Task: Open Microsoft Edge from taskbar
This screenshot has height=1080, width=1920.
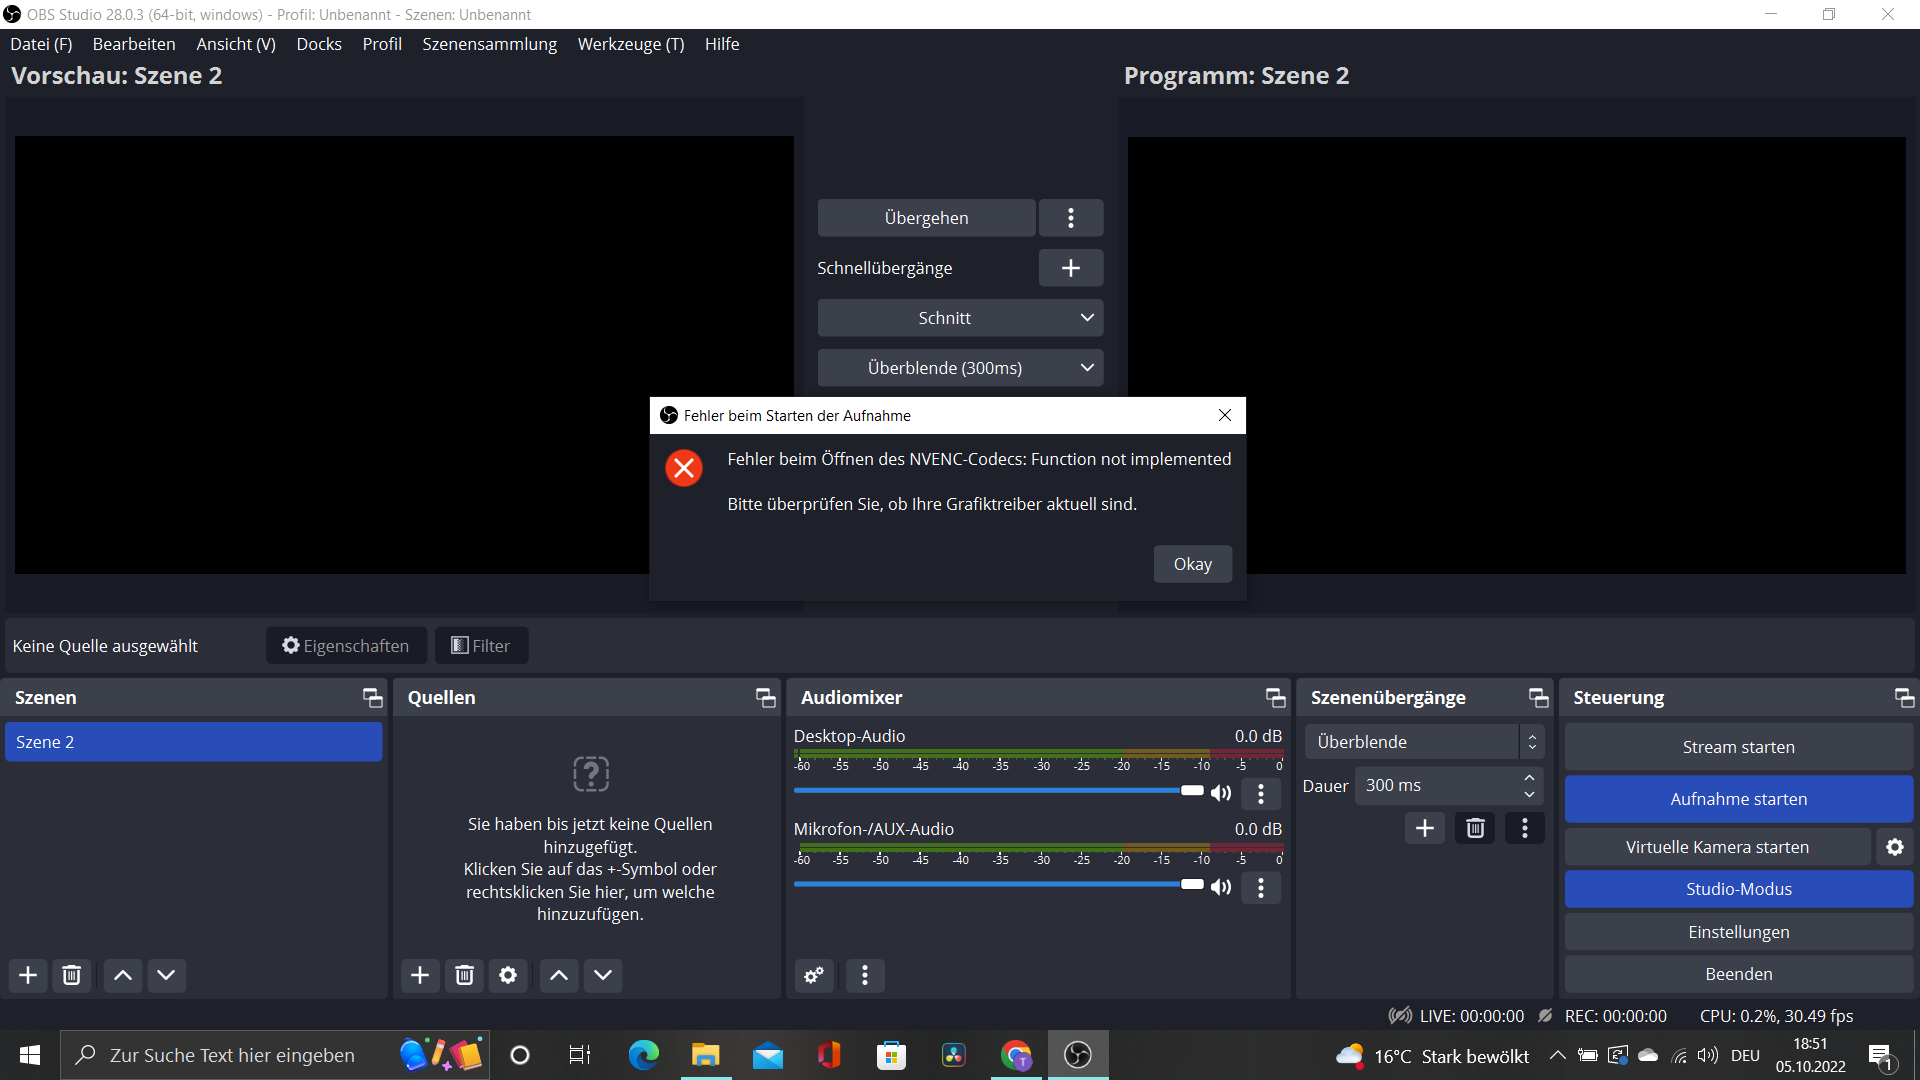Action: (x=643, y=1055)
